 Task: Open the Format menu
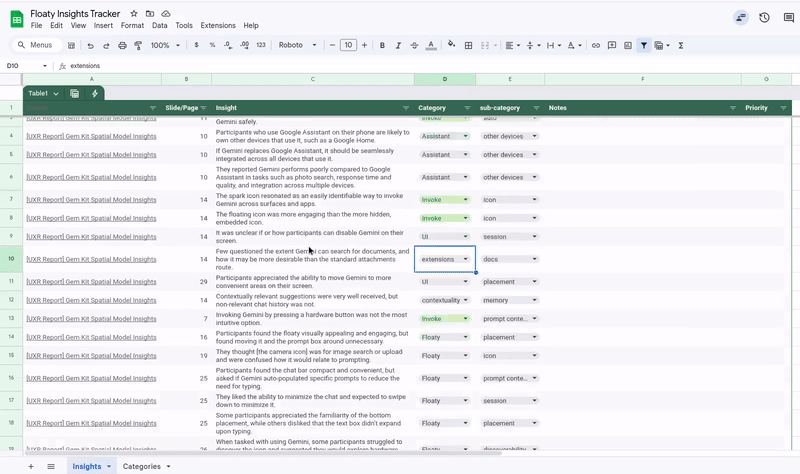tap(132, 26)
